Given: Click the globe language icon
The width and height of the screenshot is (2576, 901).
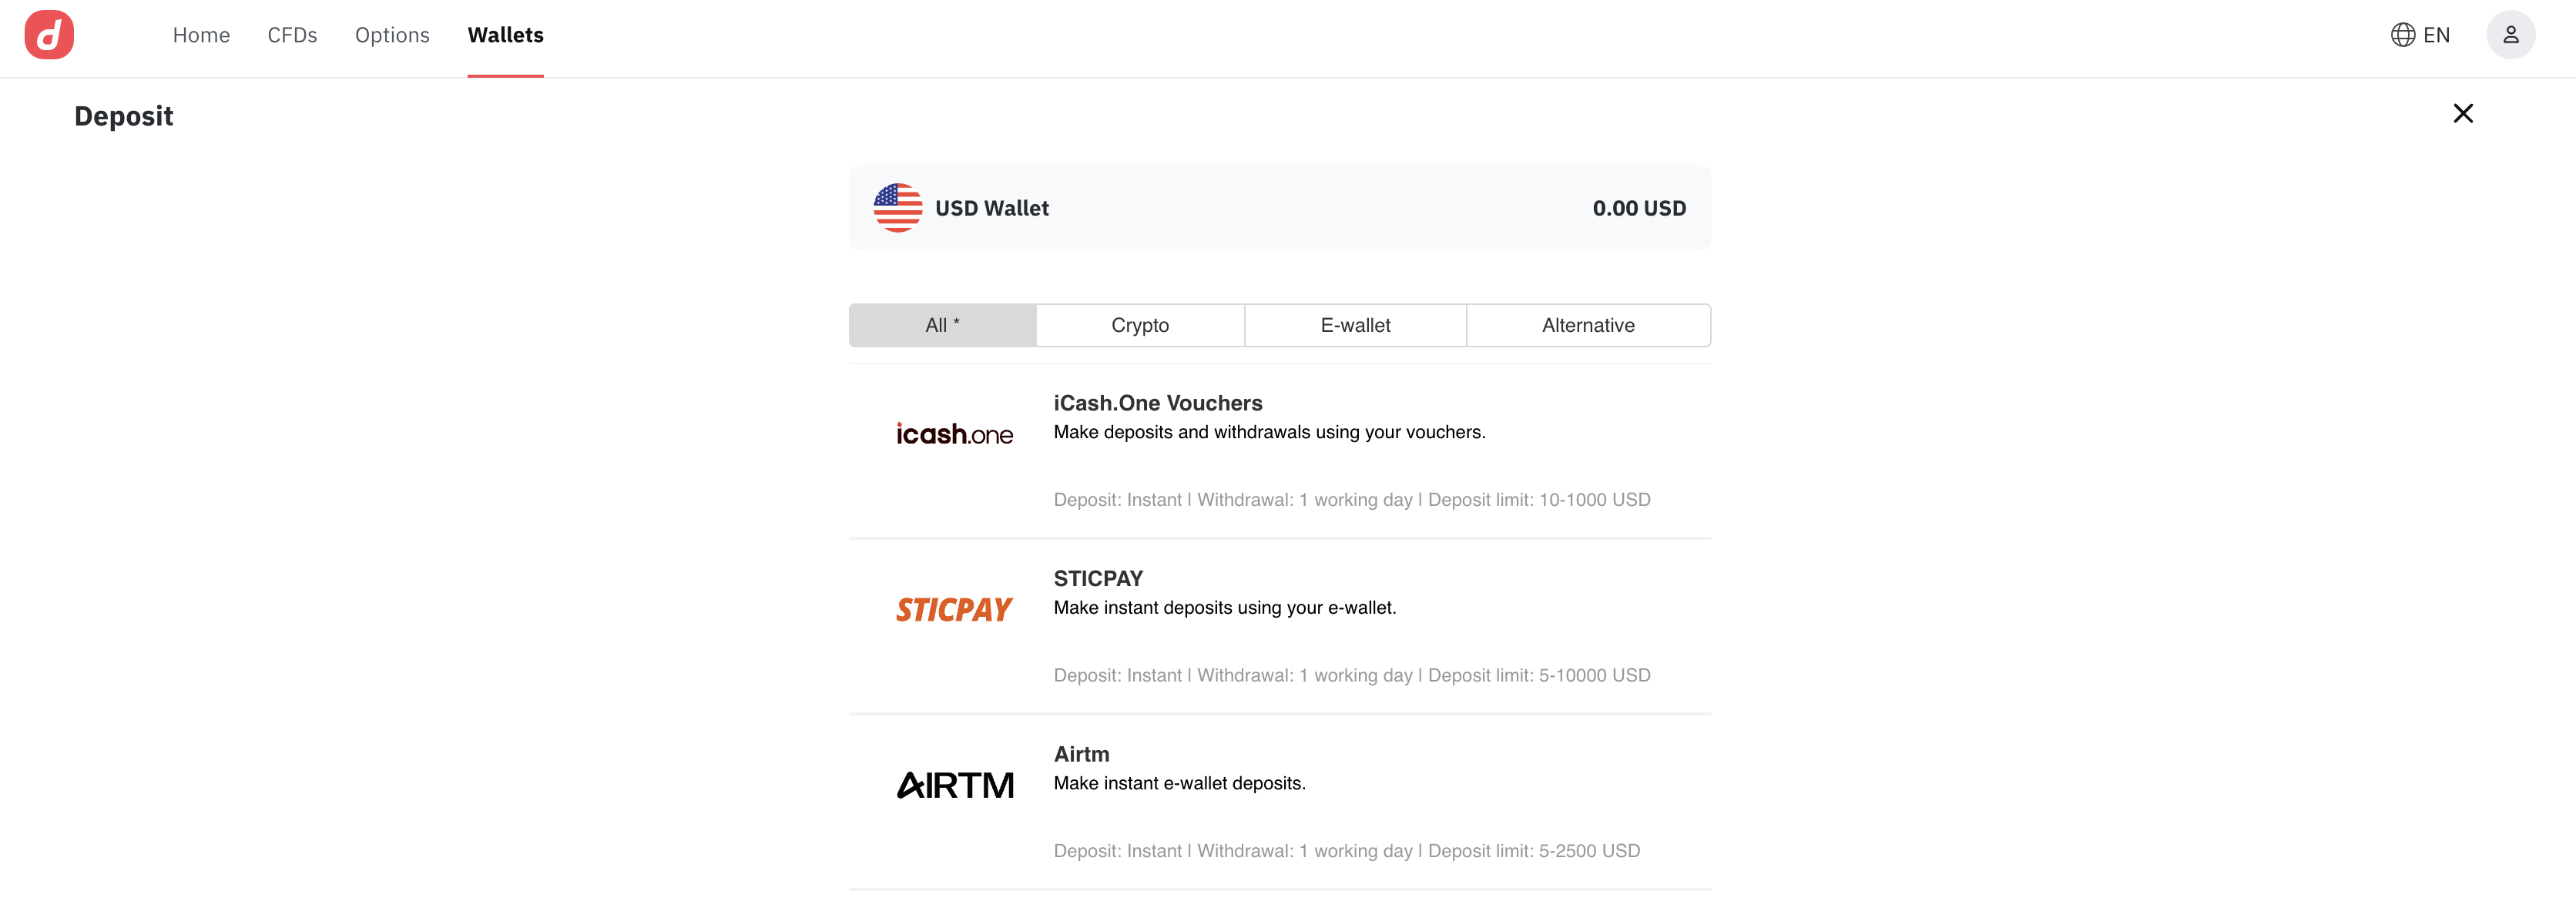Looking at the screenshot, I should [x=2402, y=35].
